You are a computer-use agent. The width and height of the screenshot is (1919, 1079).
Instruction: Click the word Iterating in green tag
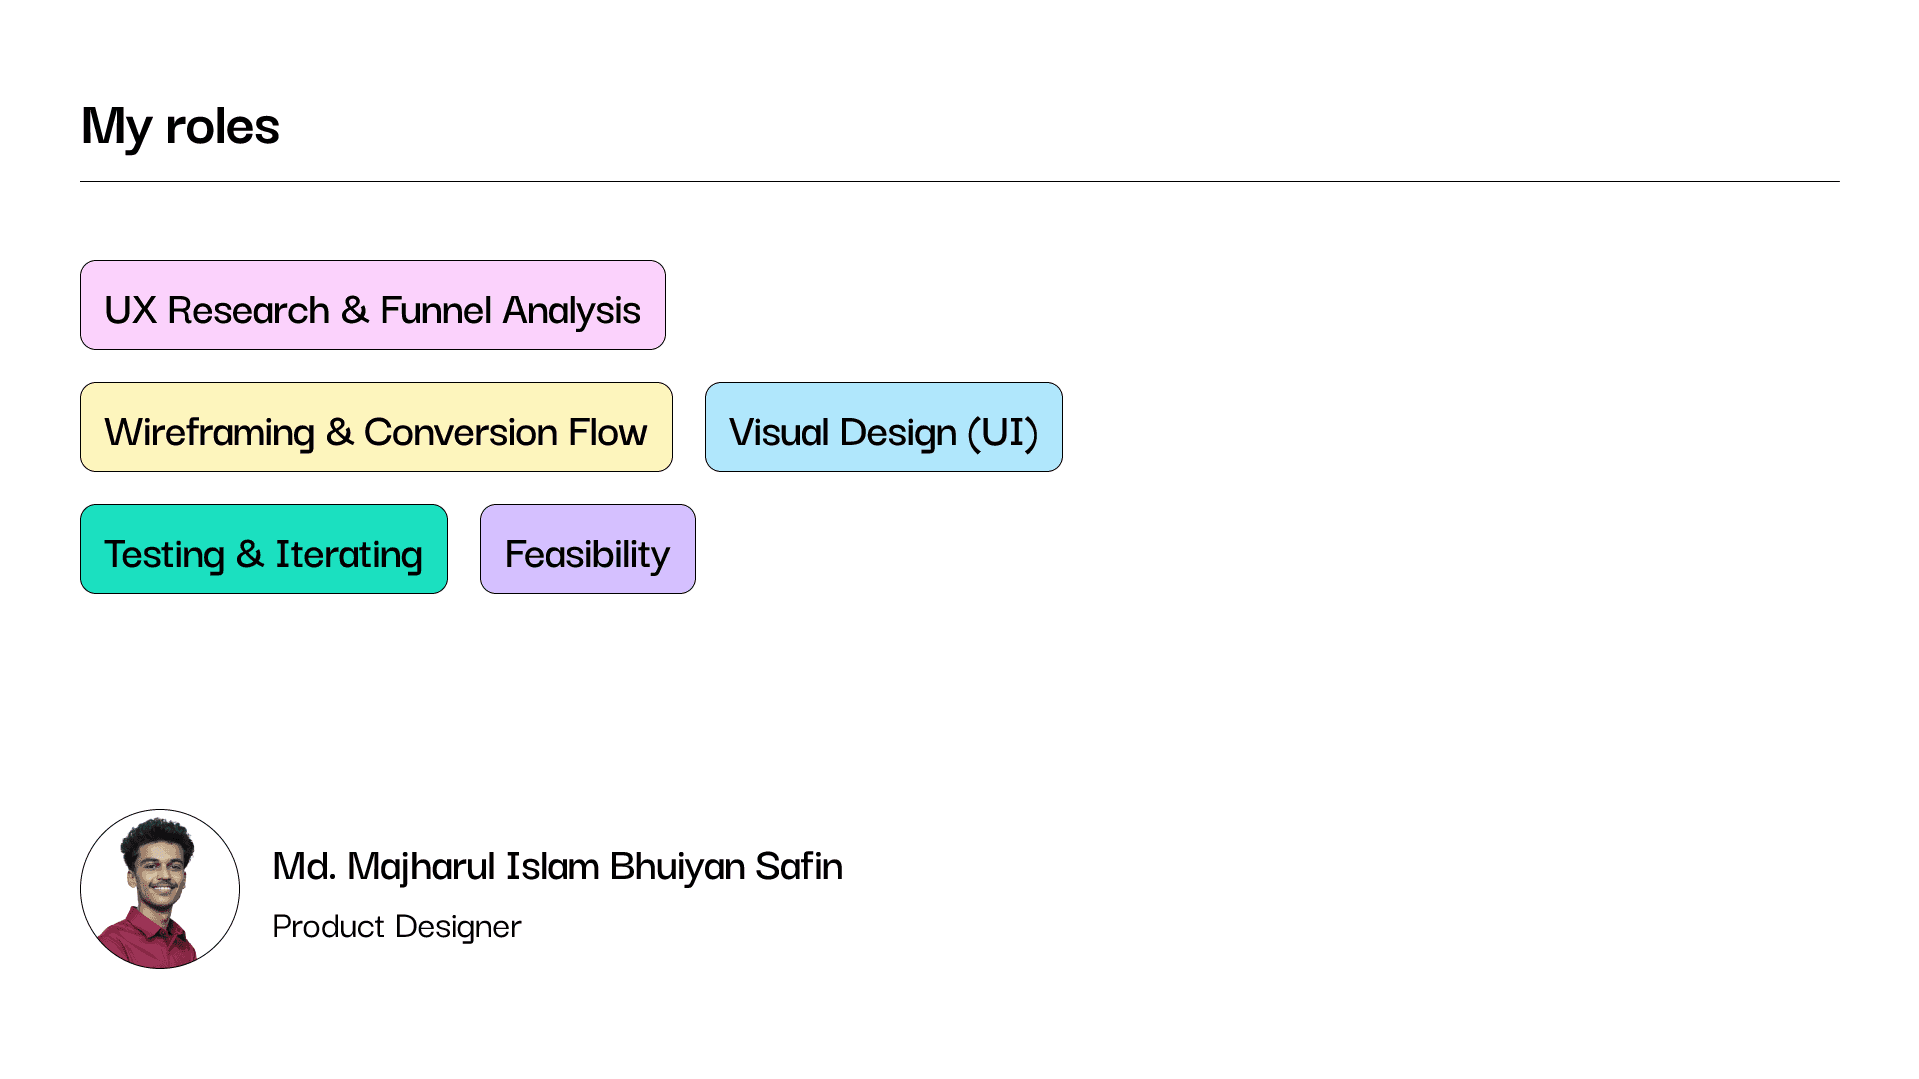[x=349, y=555]
